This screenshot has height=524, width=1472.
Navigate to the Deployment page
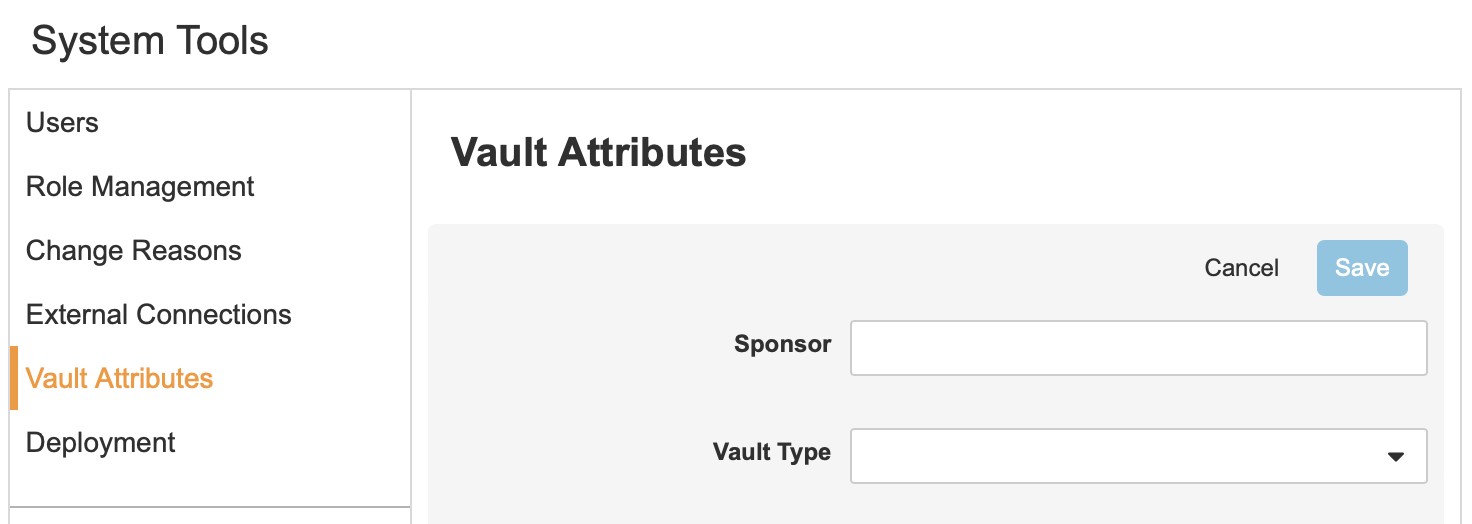pos(101,443)
